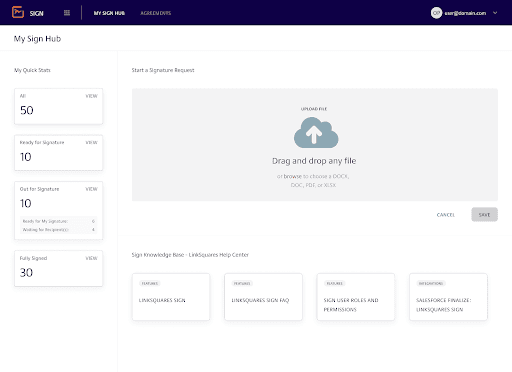Viewport: 512px width, 372px height.
Task: Open the user@domain.com account menu
Action: (465, 13)
